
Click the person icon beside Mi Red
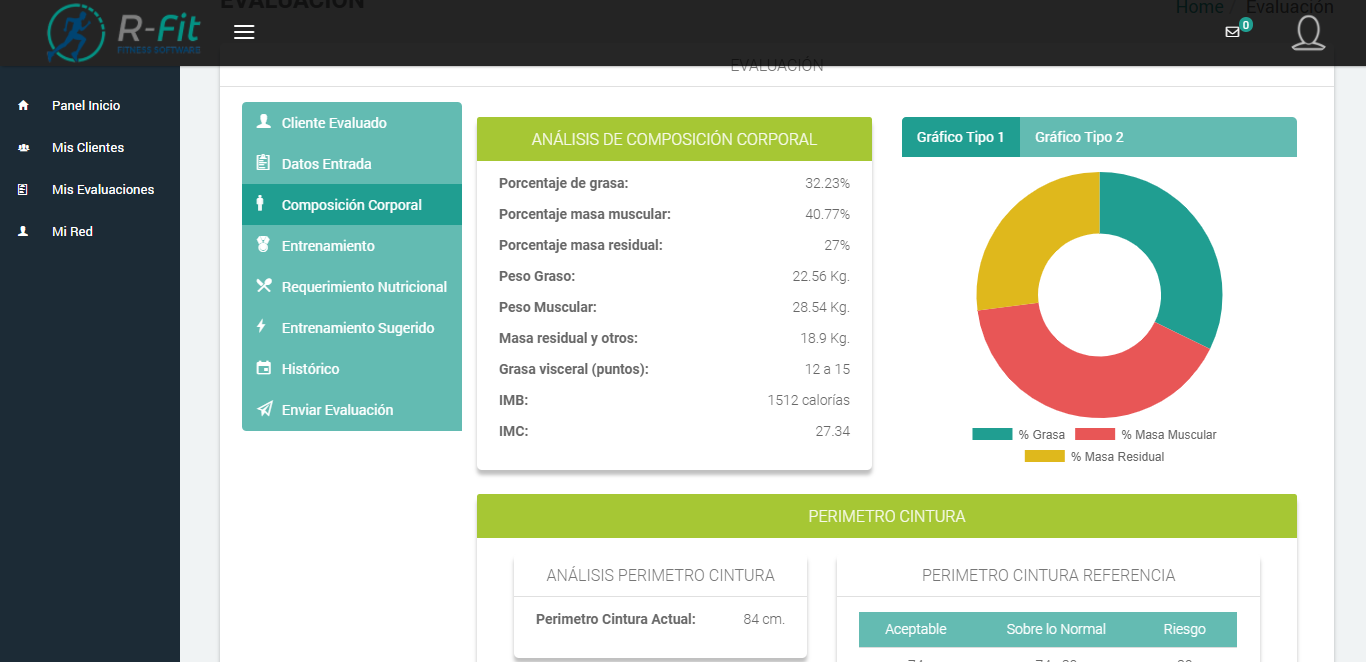coord(24,232)
